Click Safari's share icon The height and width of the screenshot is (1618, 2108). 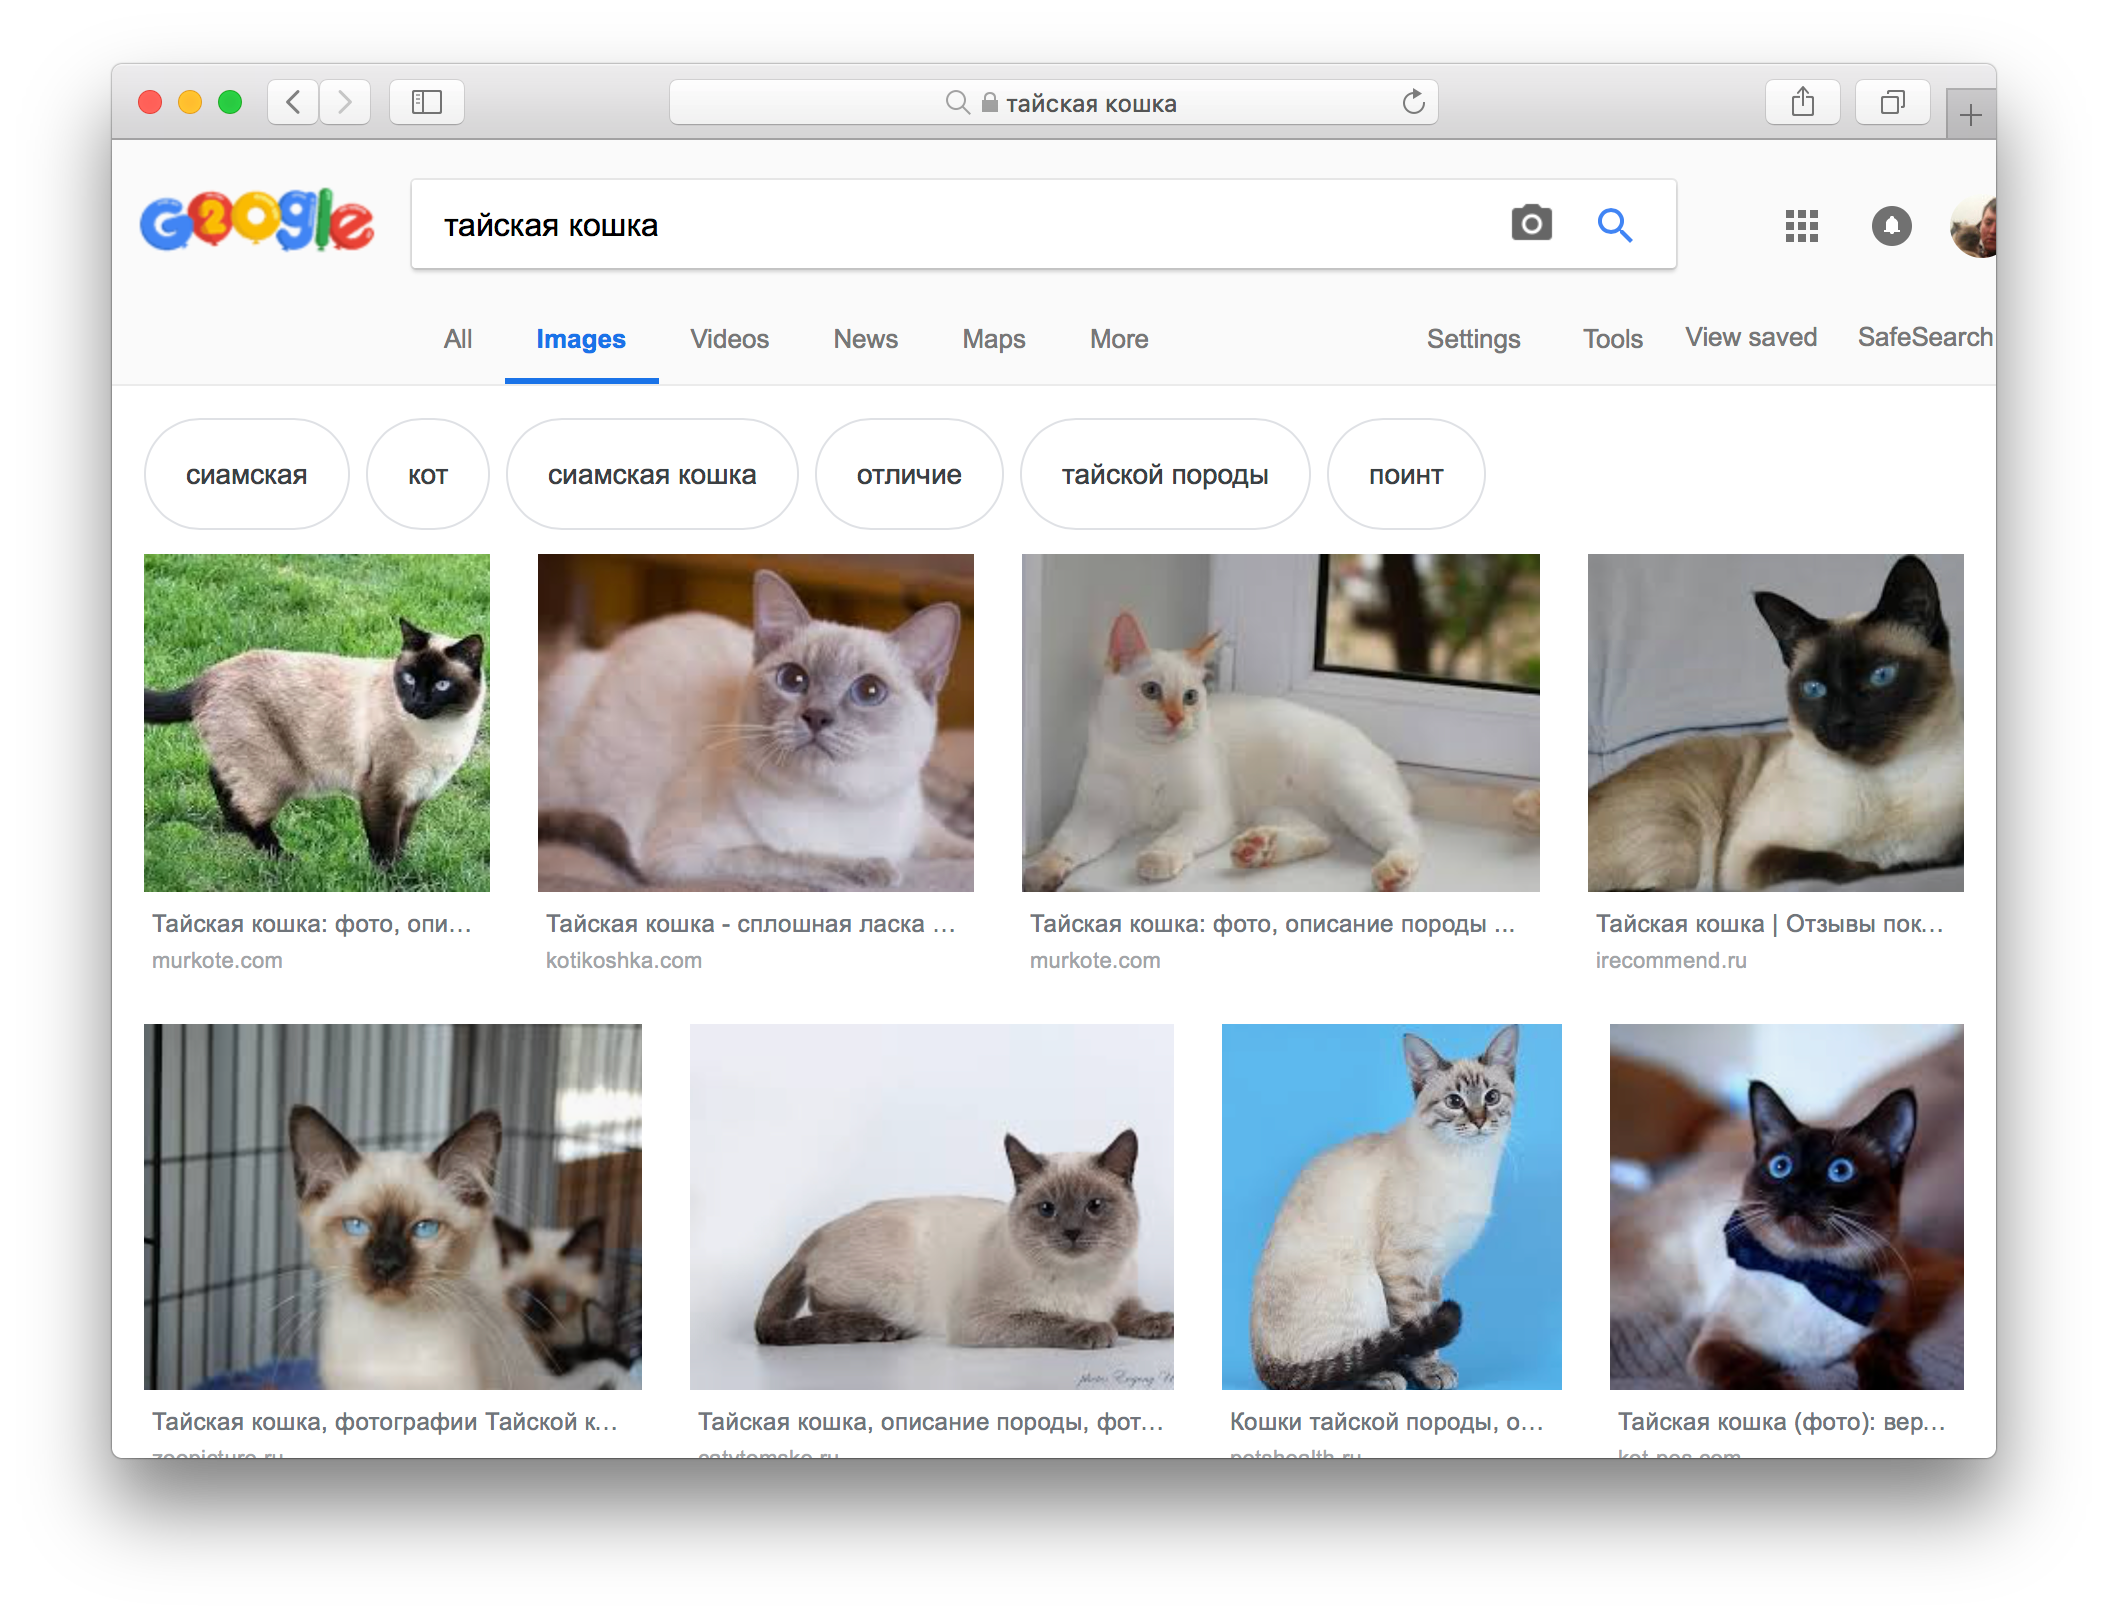pyautogui.click(x=1802, y=102)
